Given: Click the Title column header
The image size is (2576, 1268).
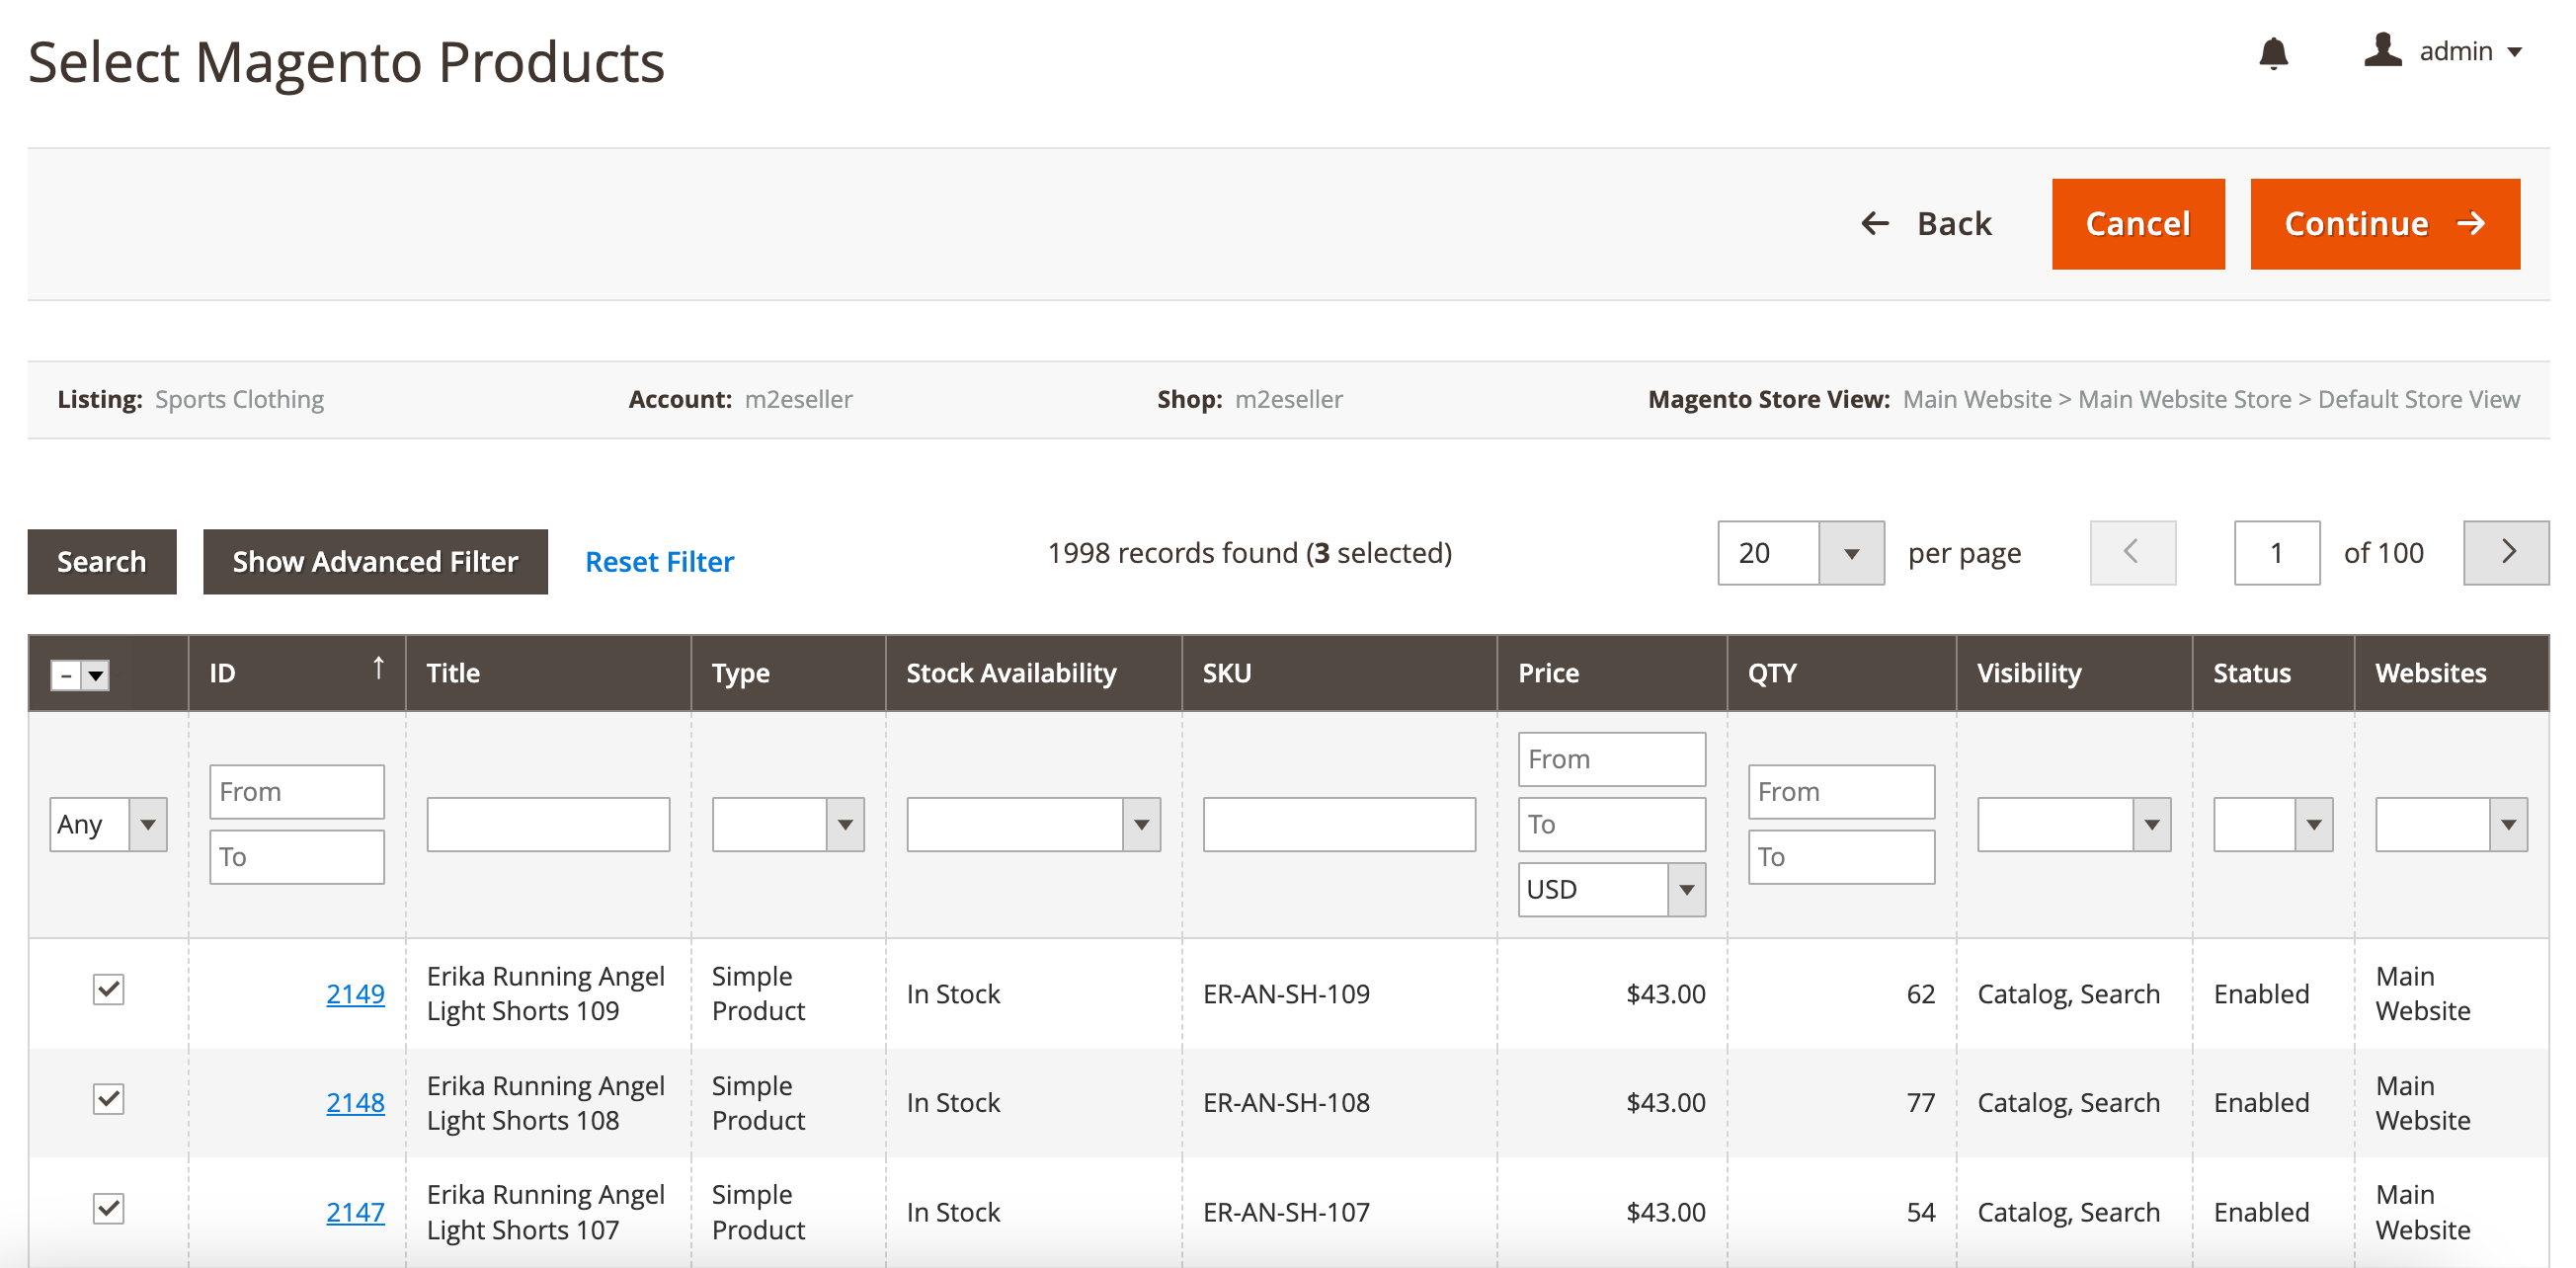Looking at the screenshot, I should 453,673.
